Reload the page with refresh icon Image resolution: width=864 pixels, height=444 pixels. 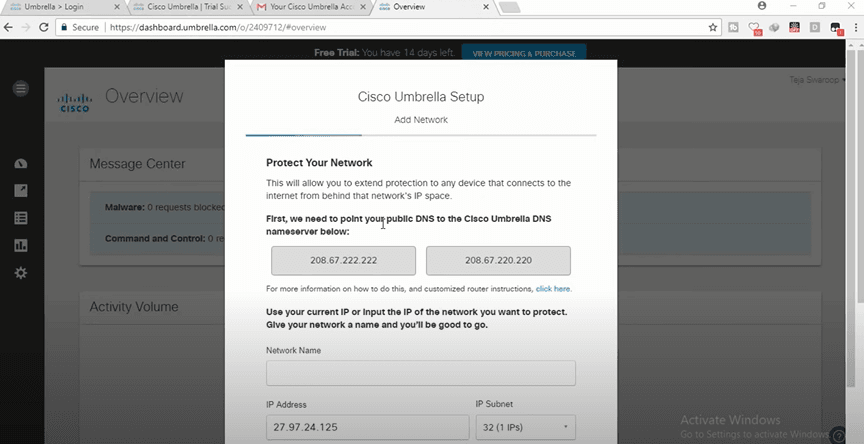coord(44,28)
